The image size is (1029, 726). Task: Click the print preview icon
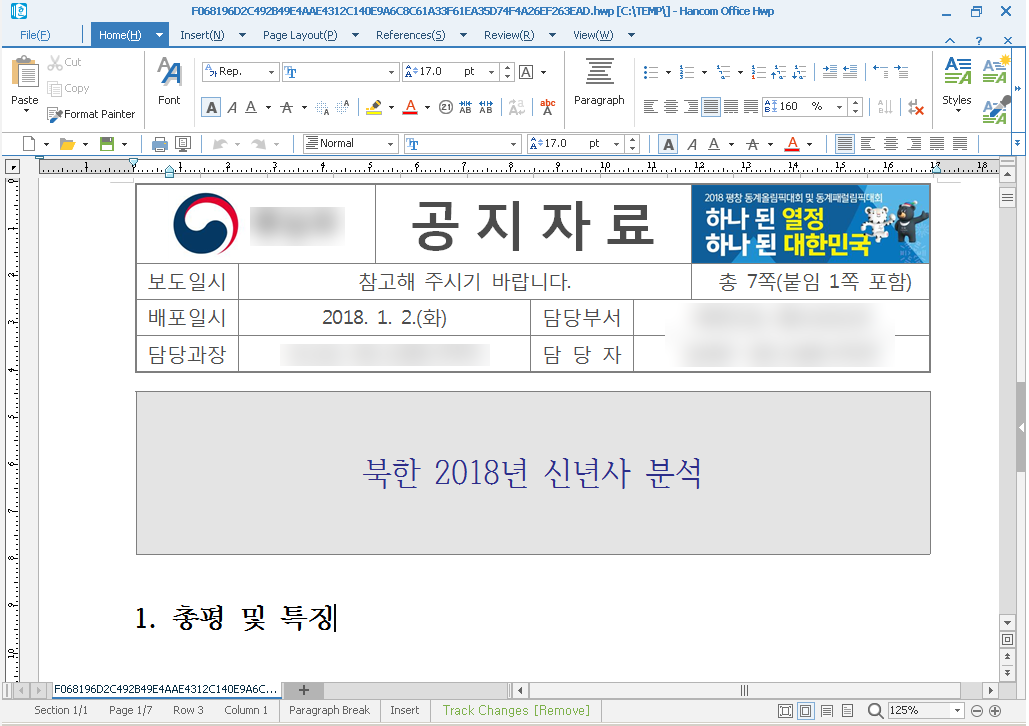183,144
